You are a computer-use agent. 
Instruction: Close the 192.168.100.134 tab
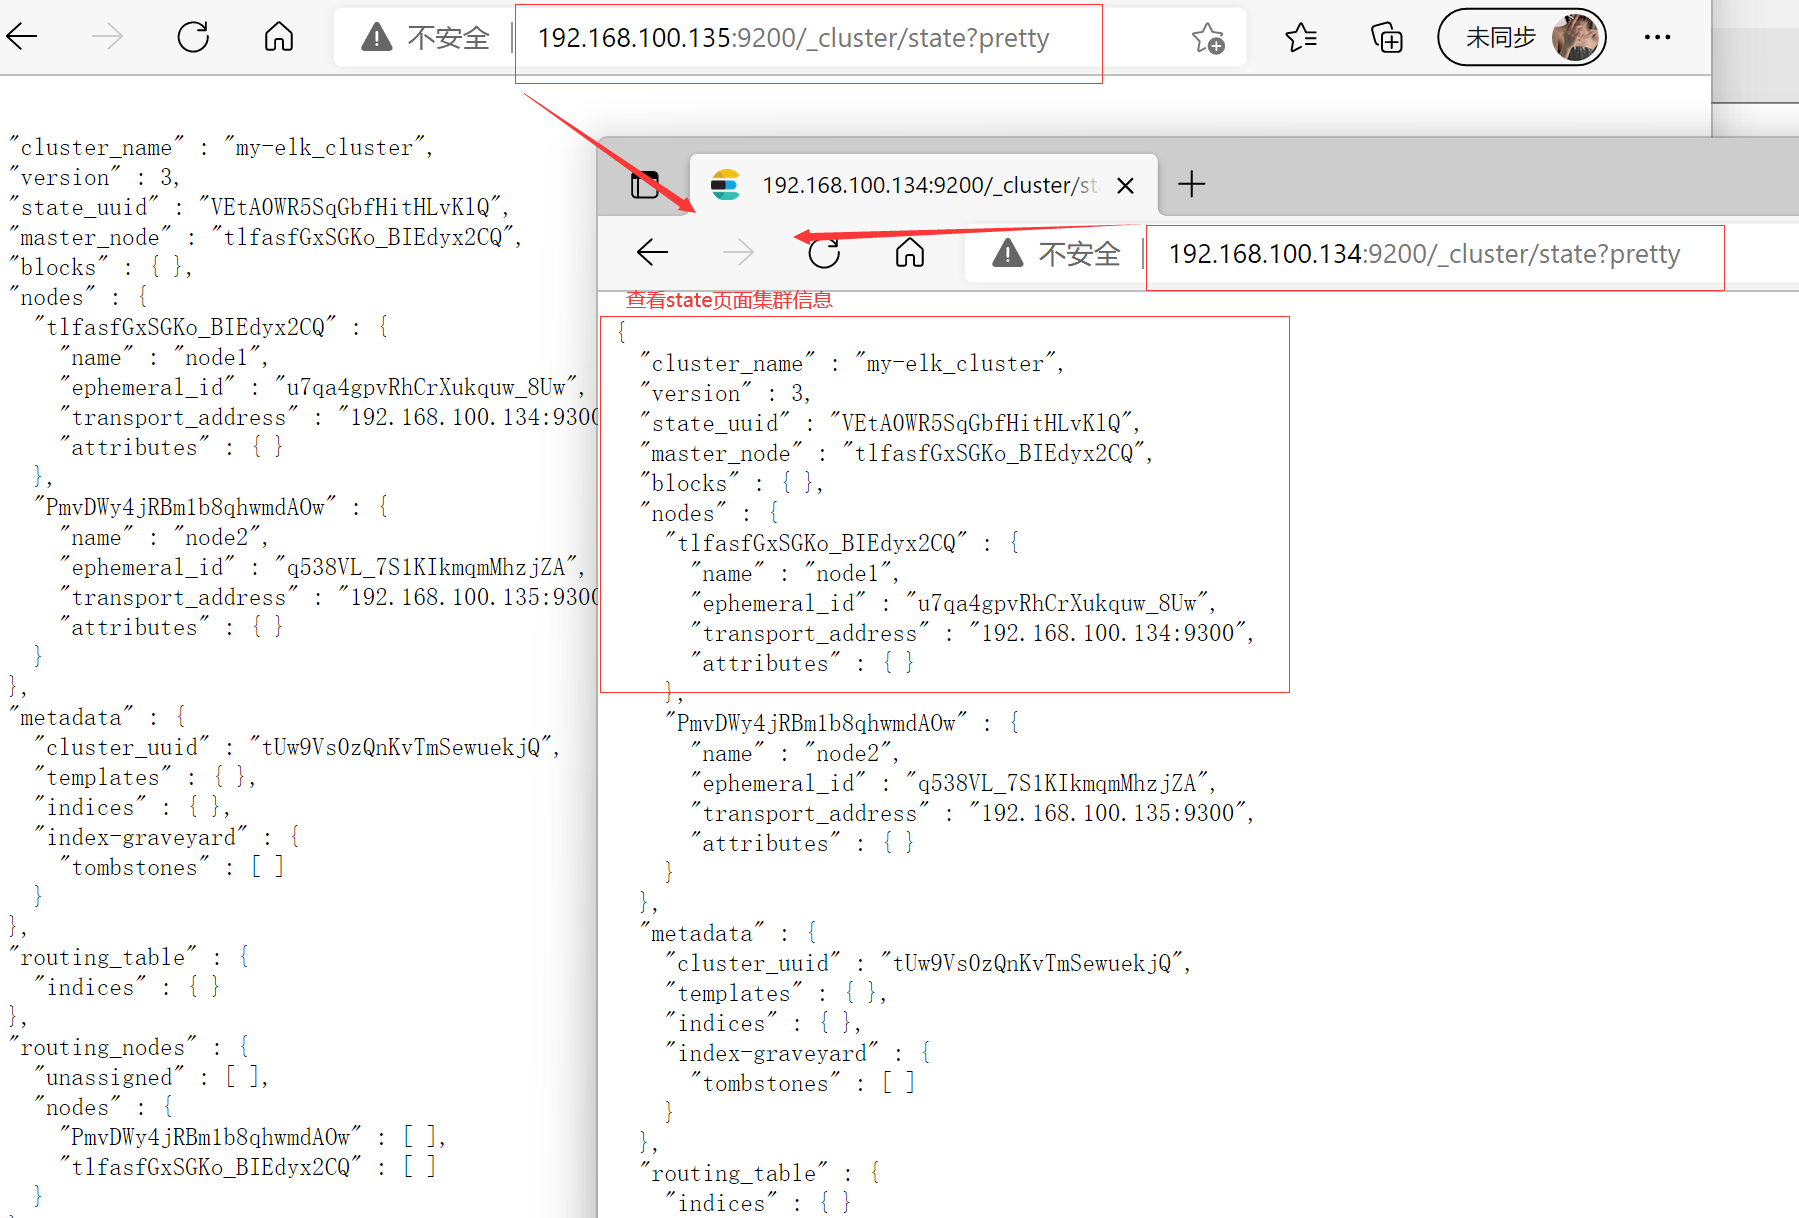coord(1125,184)
